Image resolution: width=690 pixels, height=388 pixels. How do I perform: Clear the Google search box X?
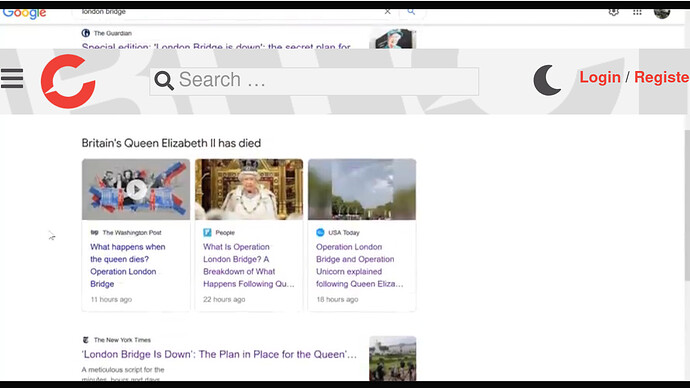tap(387, 12)
